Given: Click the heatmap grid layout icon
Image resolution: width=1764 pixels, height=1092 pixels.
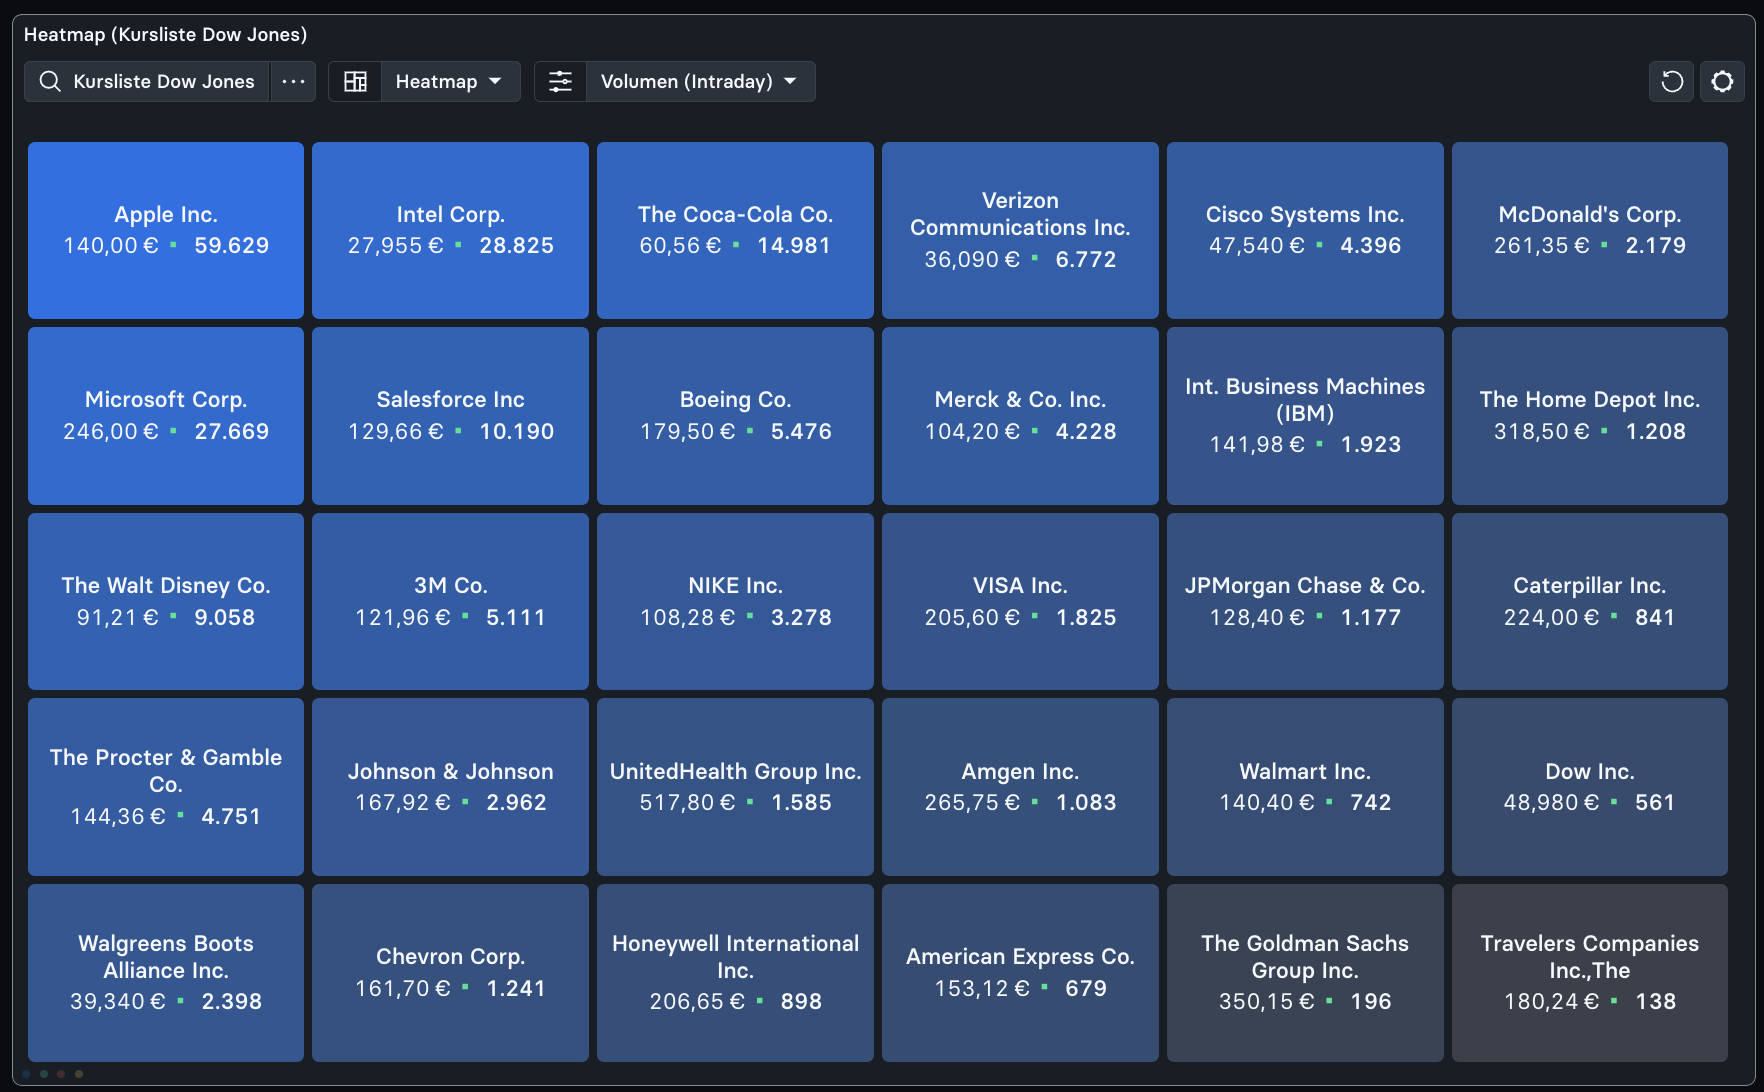Looking at the screenshot, I should click(355, 81).
